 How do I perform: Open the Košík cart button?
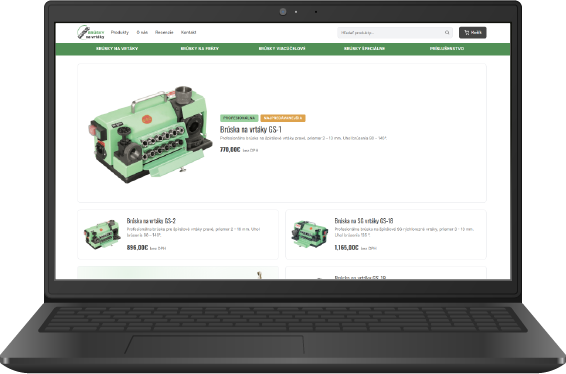point(473,32)
